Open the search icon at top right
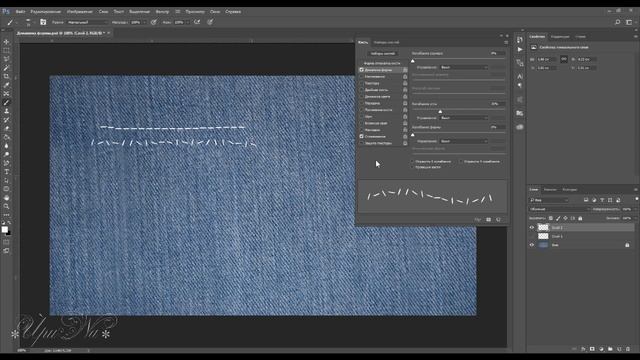Image resolution: width=640 pixels, height=360 pixels. (618, 22)
